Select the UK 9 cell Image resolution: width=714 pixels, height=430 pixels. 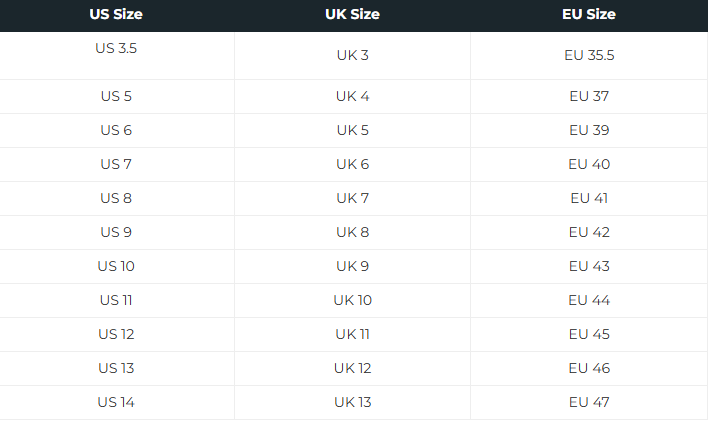click(x=352, y=267)
